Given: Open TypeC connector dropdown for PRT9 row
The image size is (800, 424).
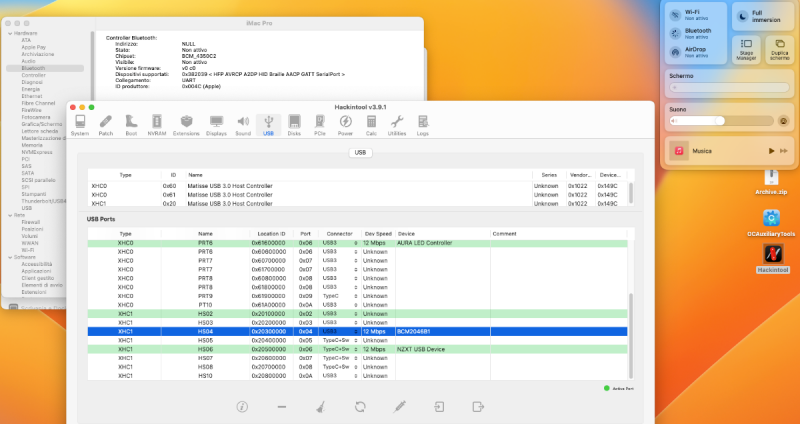Looking at the screenshot, I should click(356, 297).
